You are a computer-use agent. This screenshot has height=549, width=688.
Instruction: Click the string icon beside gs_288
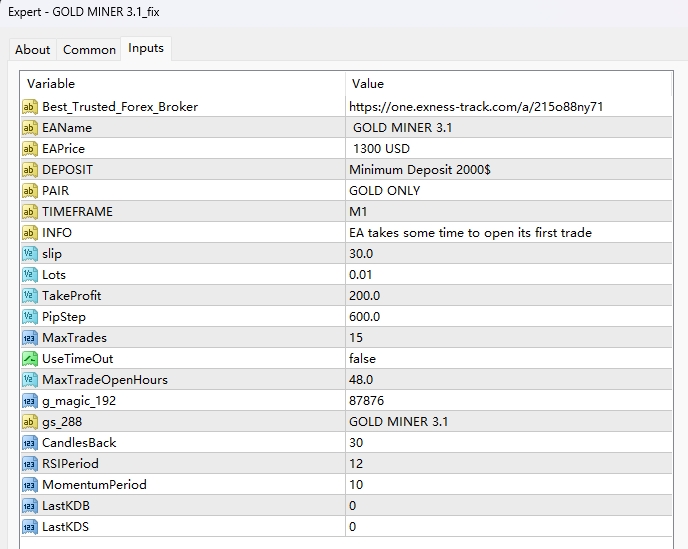pyautogui.click(x=29, y=422)
